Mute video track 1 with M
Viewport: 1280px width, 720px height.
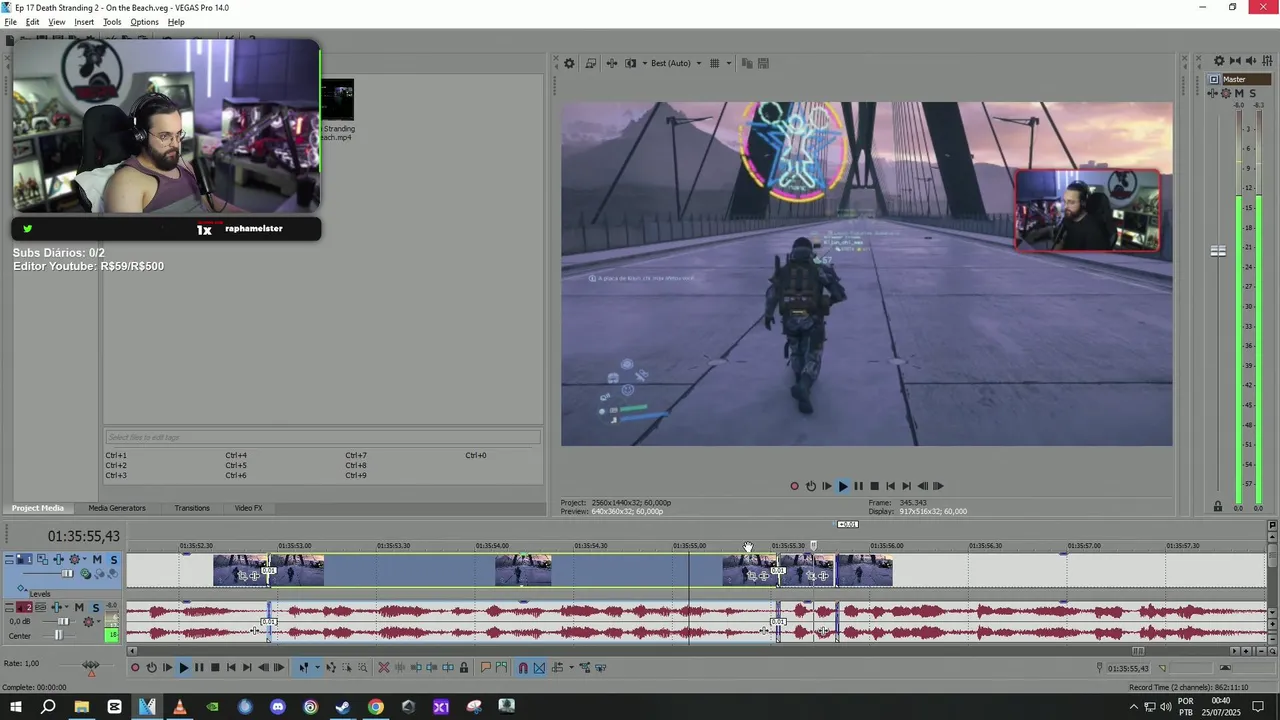(x=97, y=559)
